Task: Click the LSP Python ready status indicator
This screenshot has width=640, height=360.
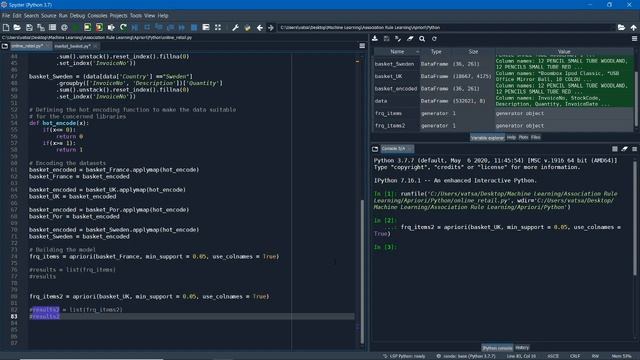Action: [x=404, y=356]
